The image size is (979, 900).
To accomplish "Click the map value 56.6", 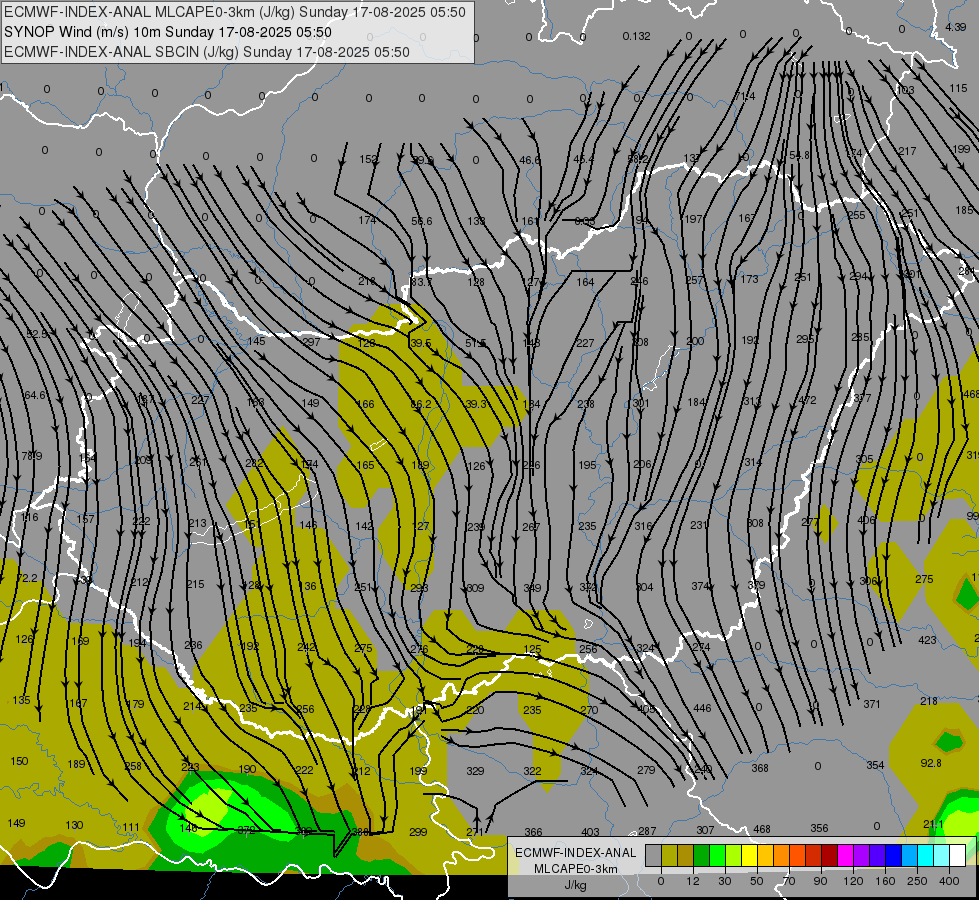I will click(421, 221).
